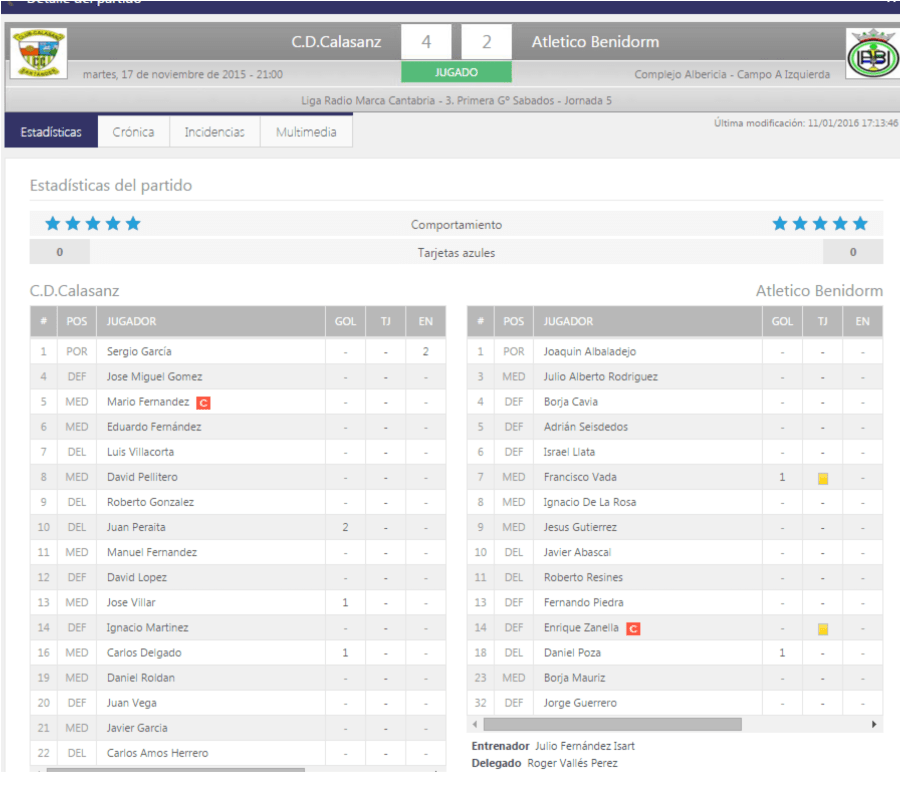
Task: Click right arrow of Atletico Benidorm table scrollbar
Action: click(875, 724)
